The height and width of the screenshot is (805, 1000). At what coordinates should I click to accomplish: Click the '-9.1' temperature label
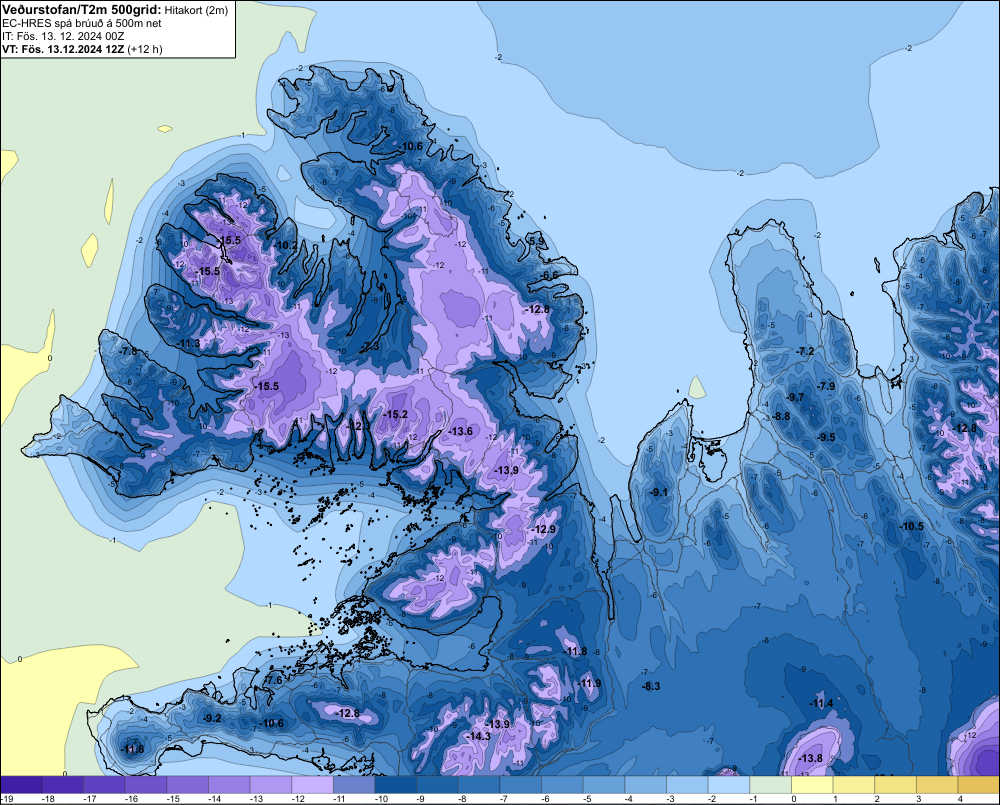click(x=658, y=492)
